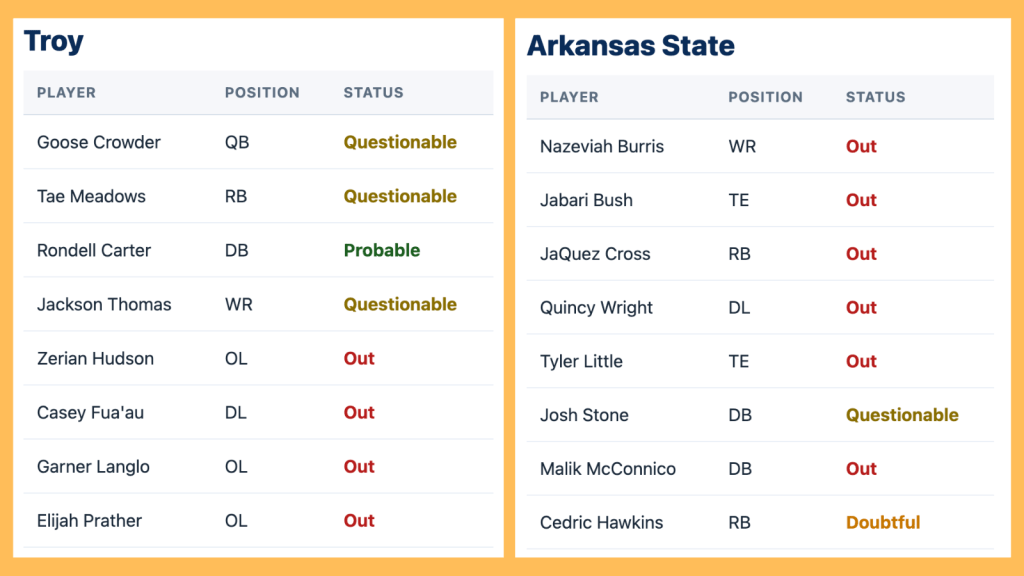Select Malik McConnico player name
The image size is (1024, 576).
(608, 469)
